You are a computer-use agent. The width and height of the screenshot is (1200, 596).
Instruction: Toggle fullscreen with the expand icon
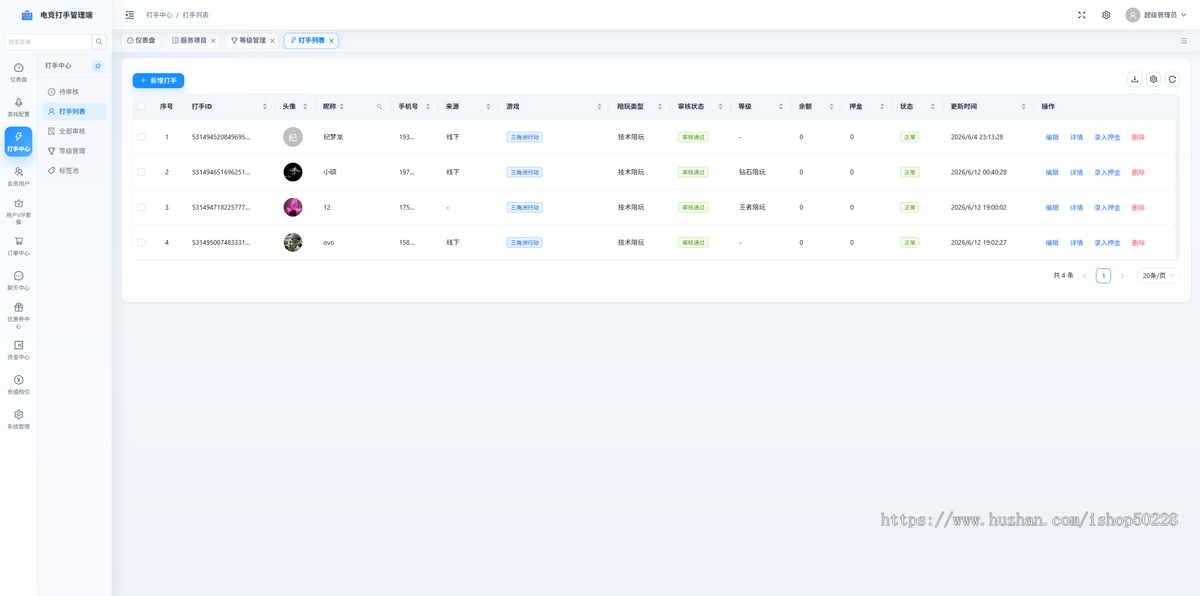pyautogui.click(x=1081, y=15)
